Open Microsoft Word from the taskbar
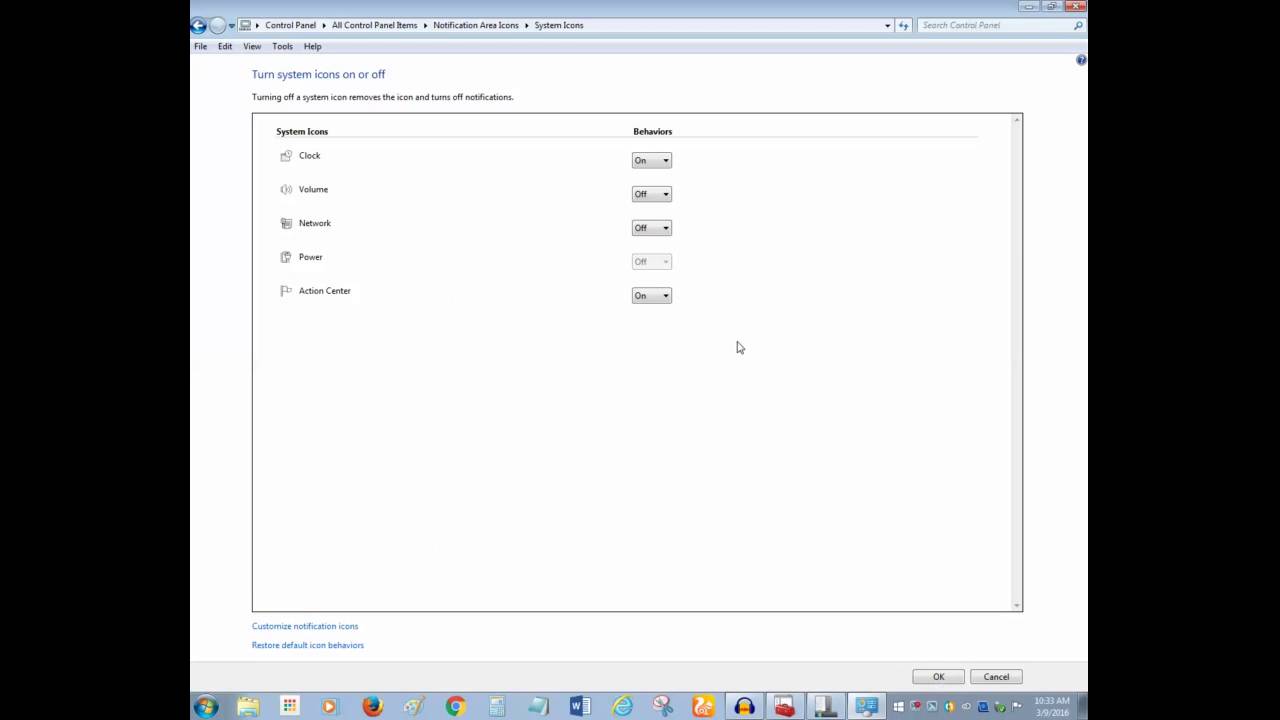This screenshot has height=720, width=1280. tap(579, 707)
